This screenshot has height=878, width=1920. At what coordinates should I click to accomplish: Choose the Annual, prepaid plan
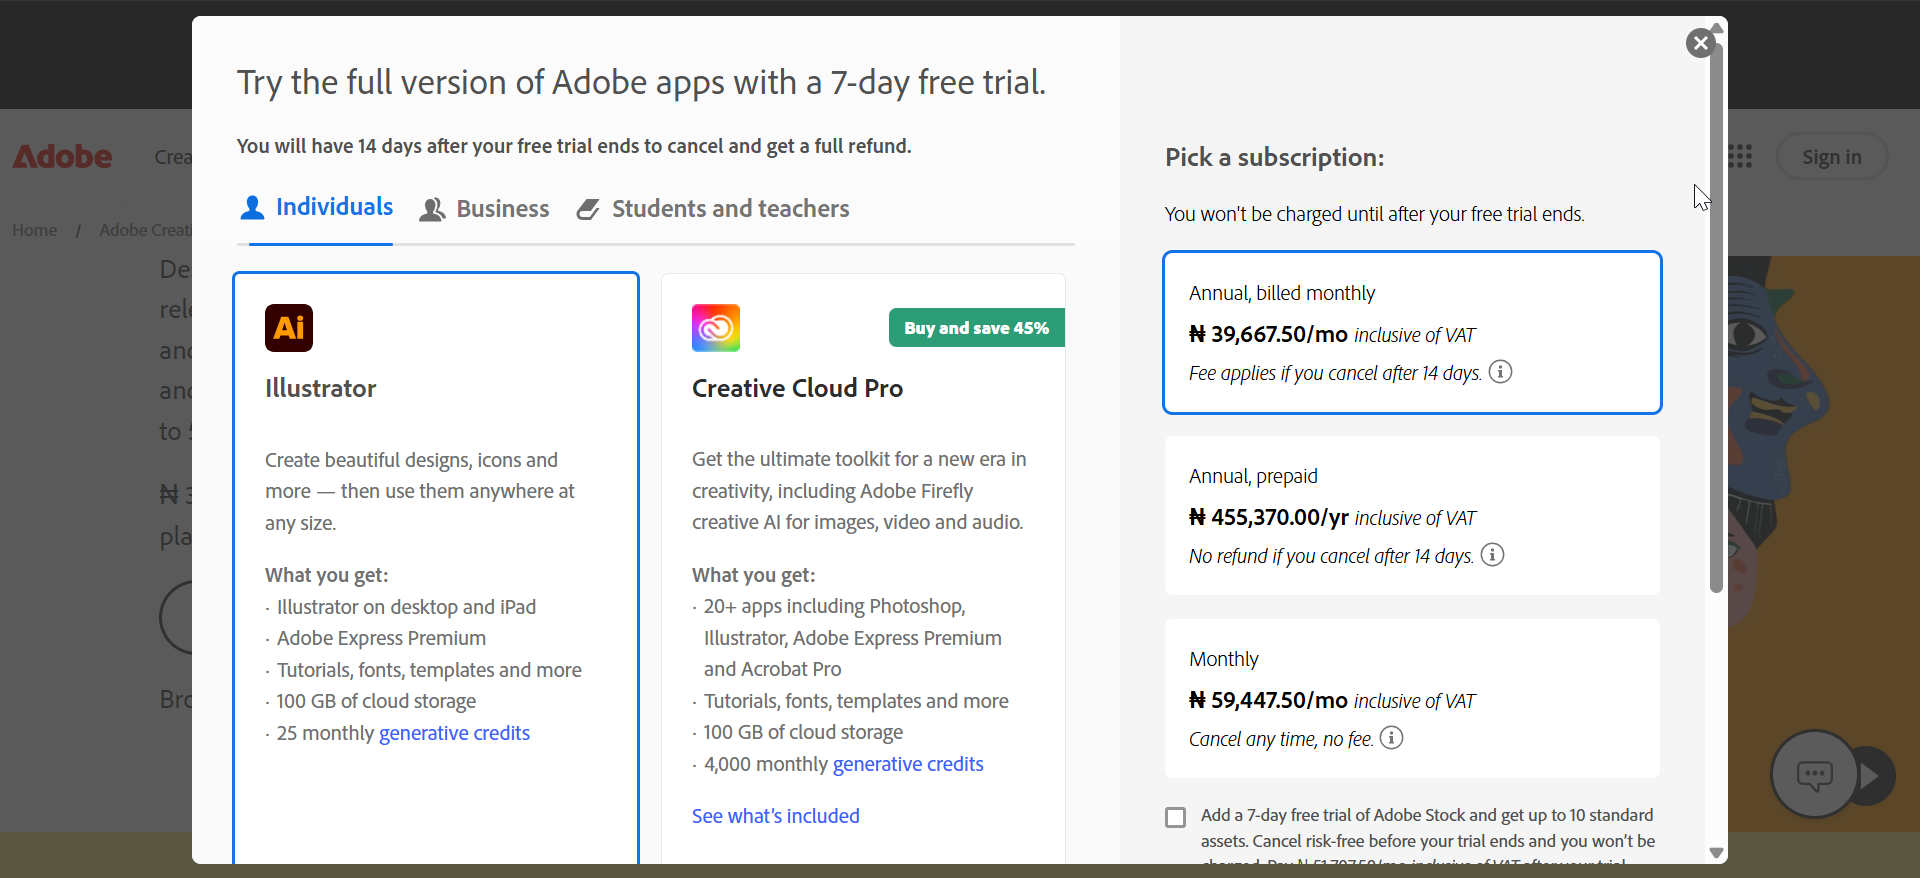click(1412, 515)
